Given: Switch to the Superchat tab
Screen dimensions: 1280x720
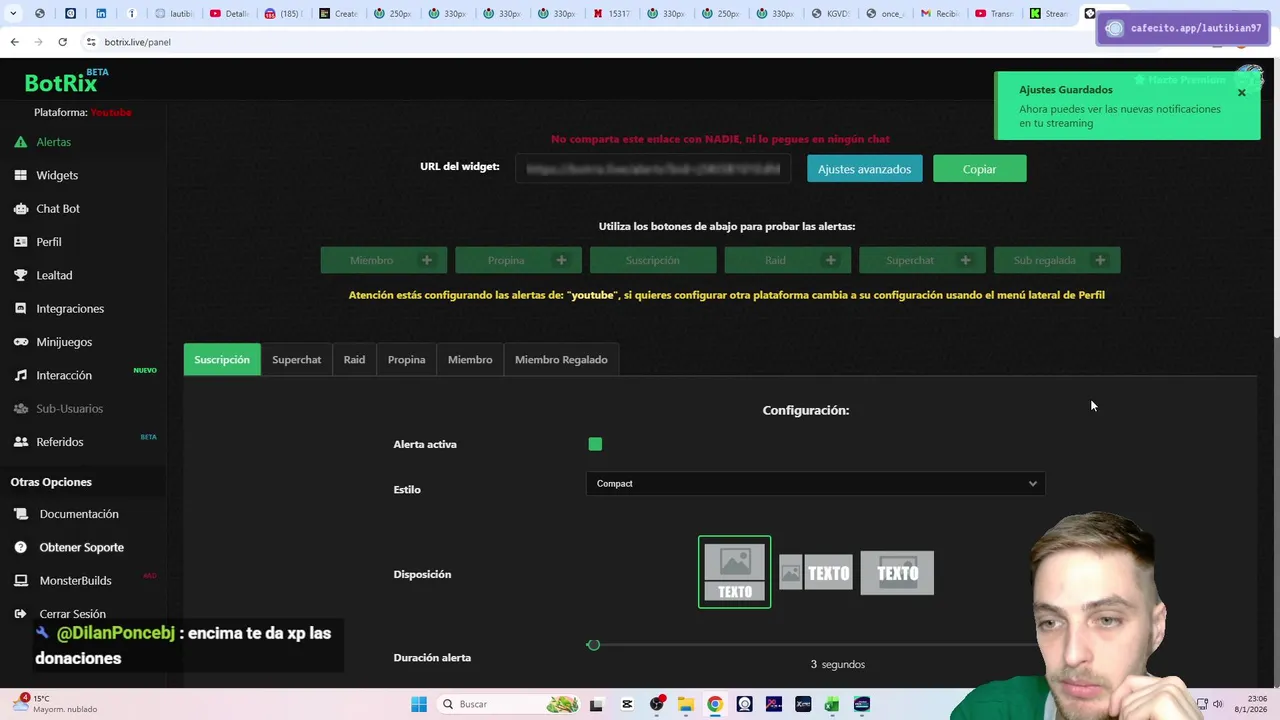Looking at the screenshot, I should pyautogui.click(x=297, y=360).
